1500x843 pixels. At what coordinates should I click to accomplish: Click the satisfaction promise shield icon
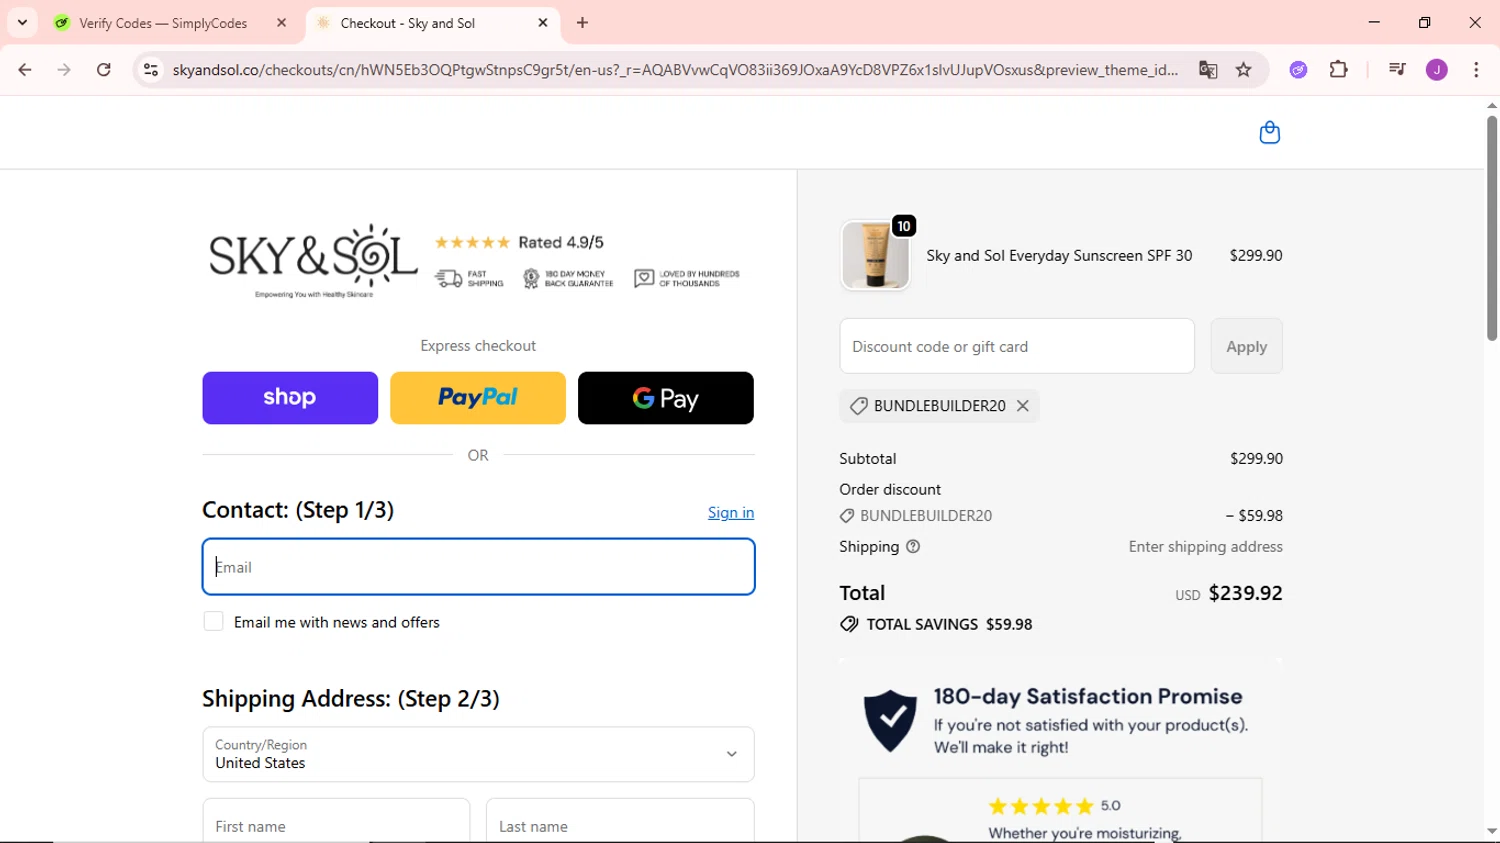pos(890,720)
